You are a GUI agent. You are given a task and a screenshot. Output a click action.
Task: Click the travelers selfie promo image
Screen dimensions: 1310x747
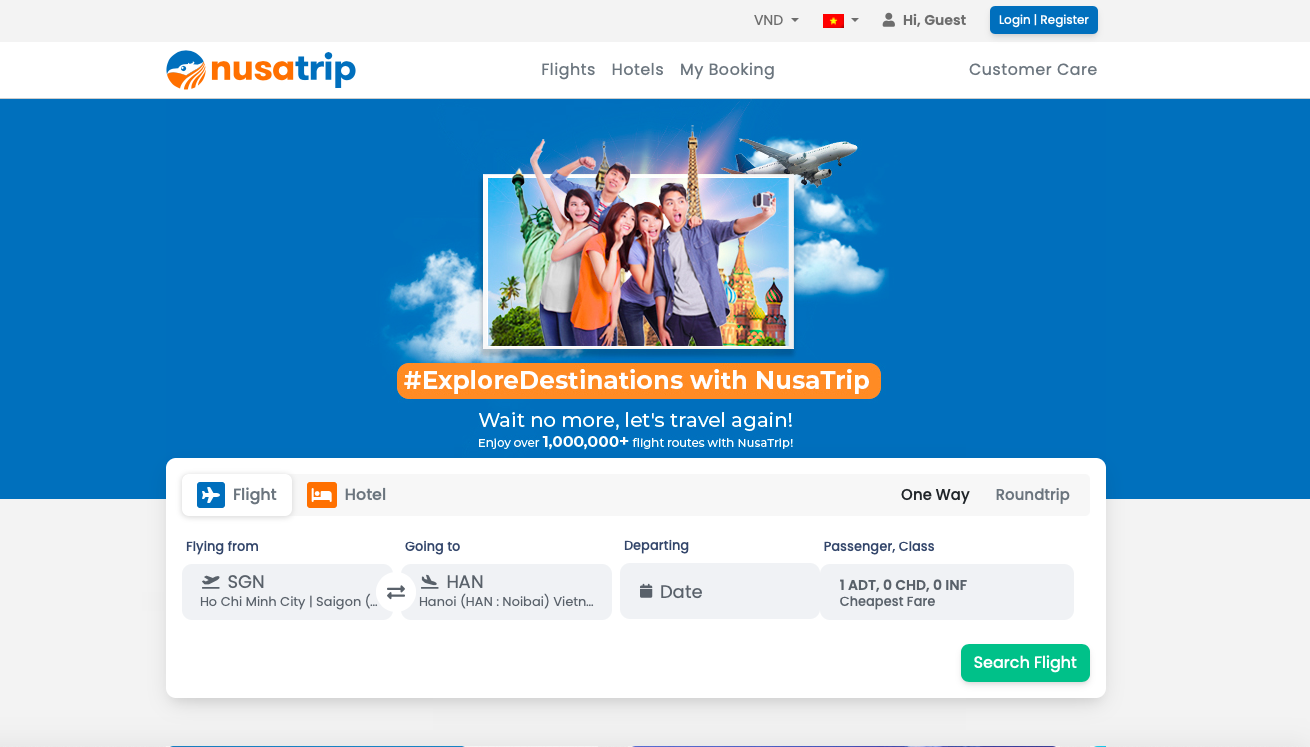(638, 262)
